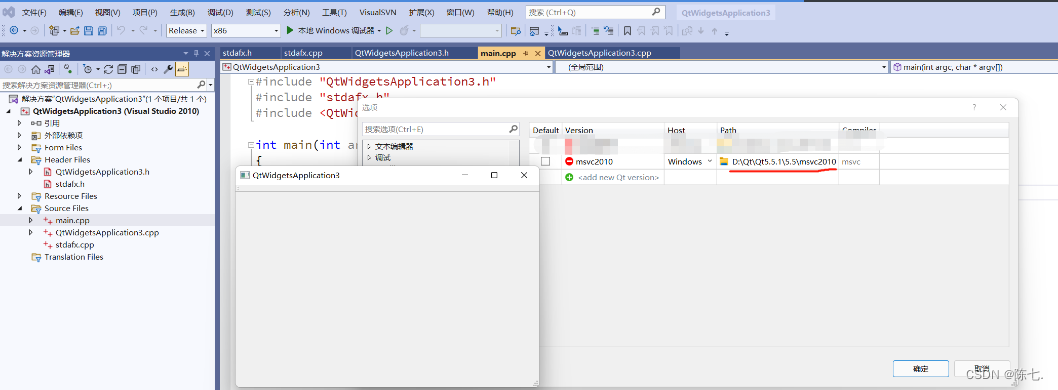Click the pending changes filter icon in Solution Explorer
Screen dimensions: 1058x390
(x=88, y=69)
